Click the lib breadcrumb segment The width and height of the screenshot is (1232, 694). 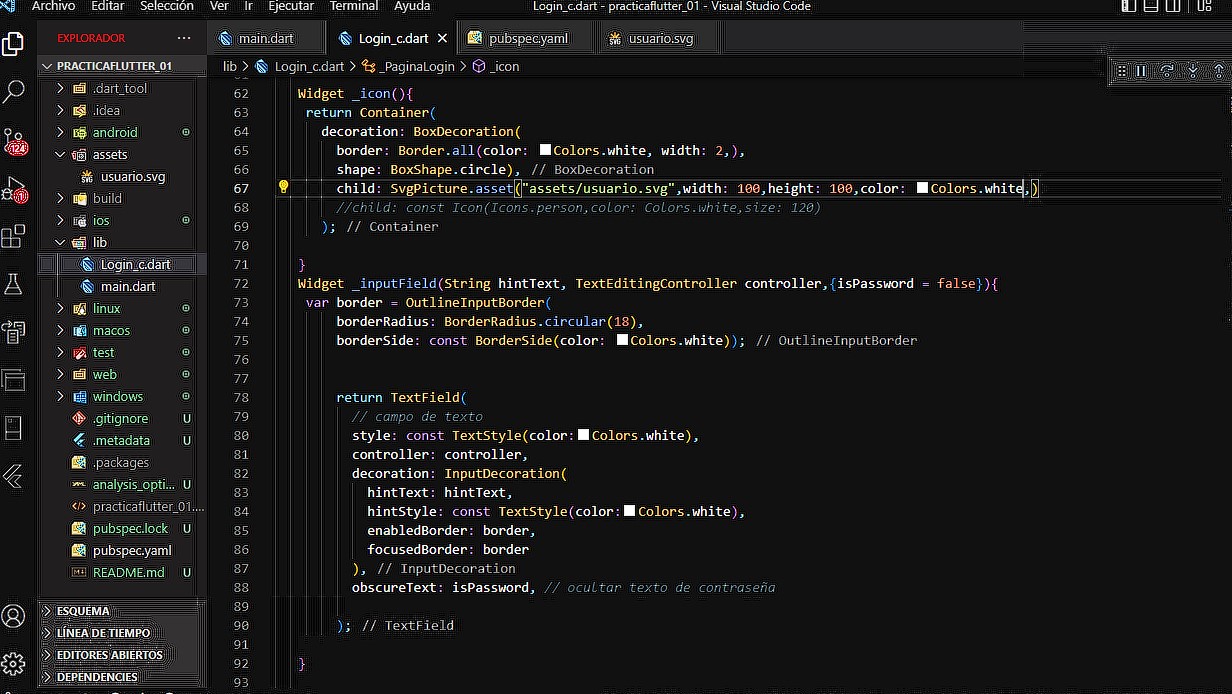230,66
